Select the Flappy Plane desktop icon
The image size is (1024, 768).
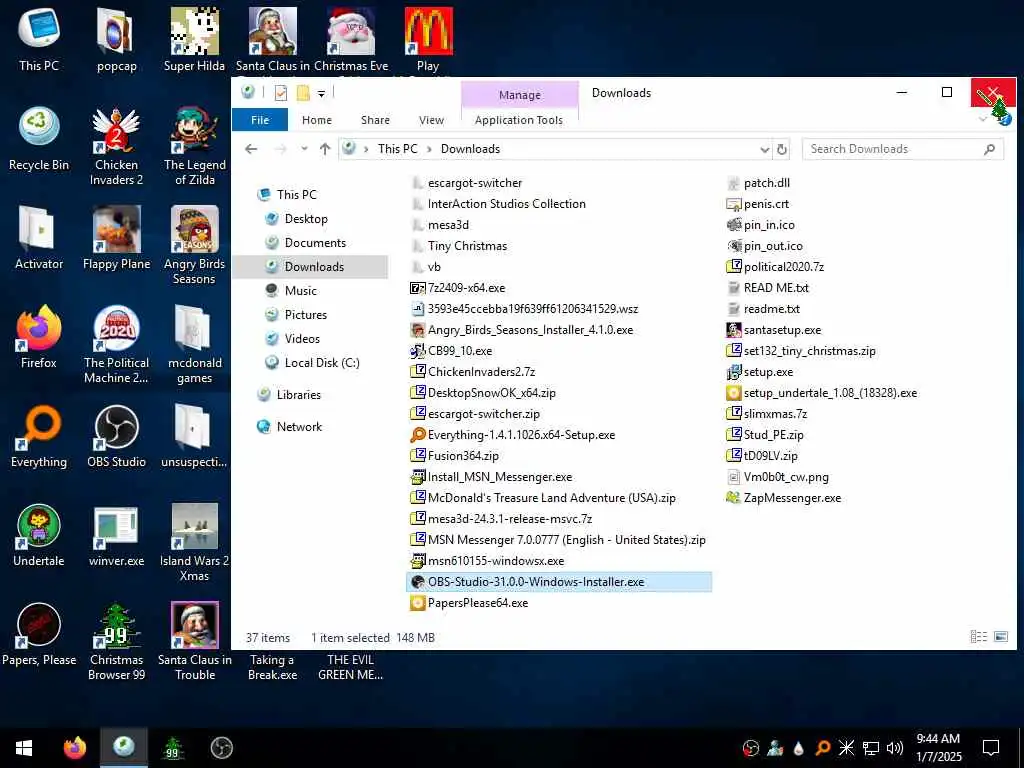point(116,237)
